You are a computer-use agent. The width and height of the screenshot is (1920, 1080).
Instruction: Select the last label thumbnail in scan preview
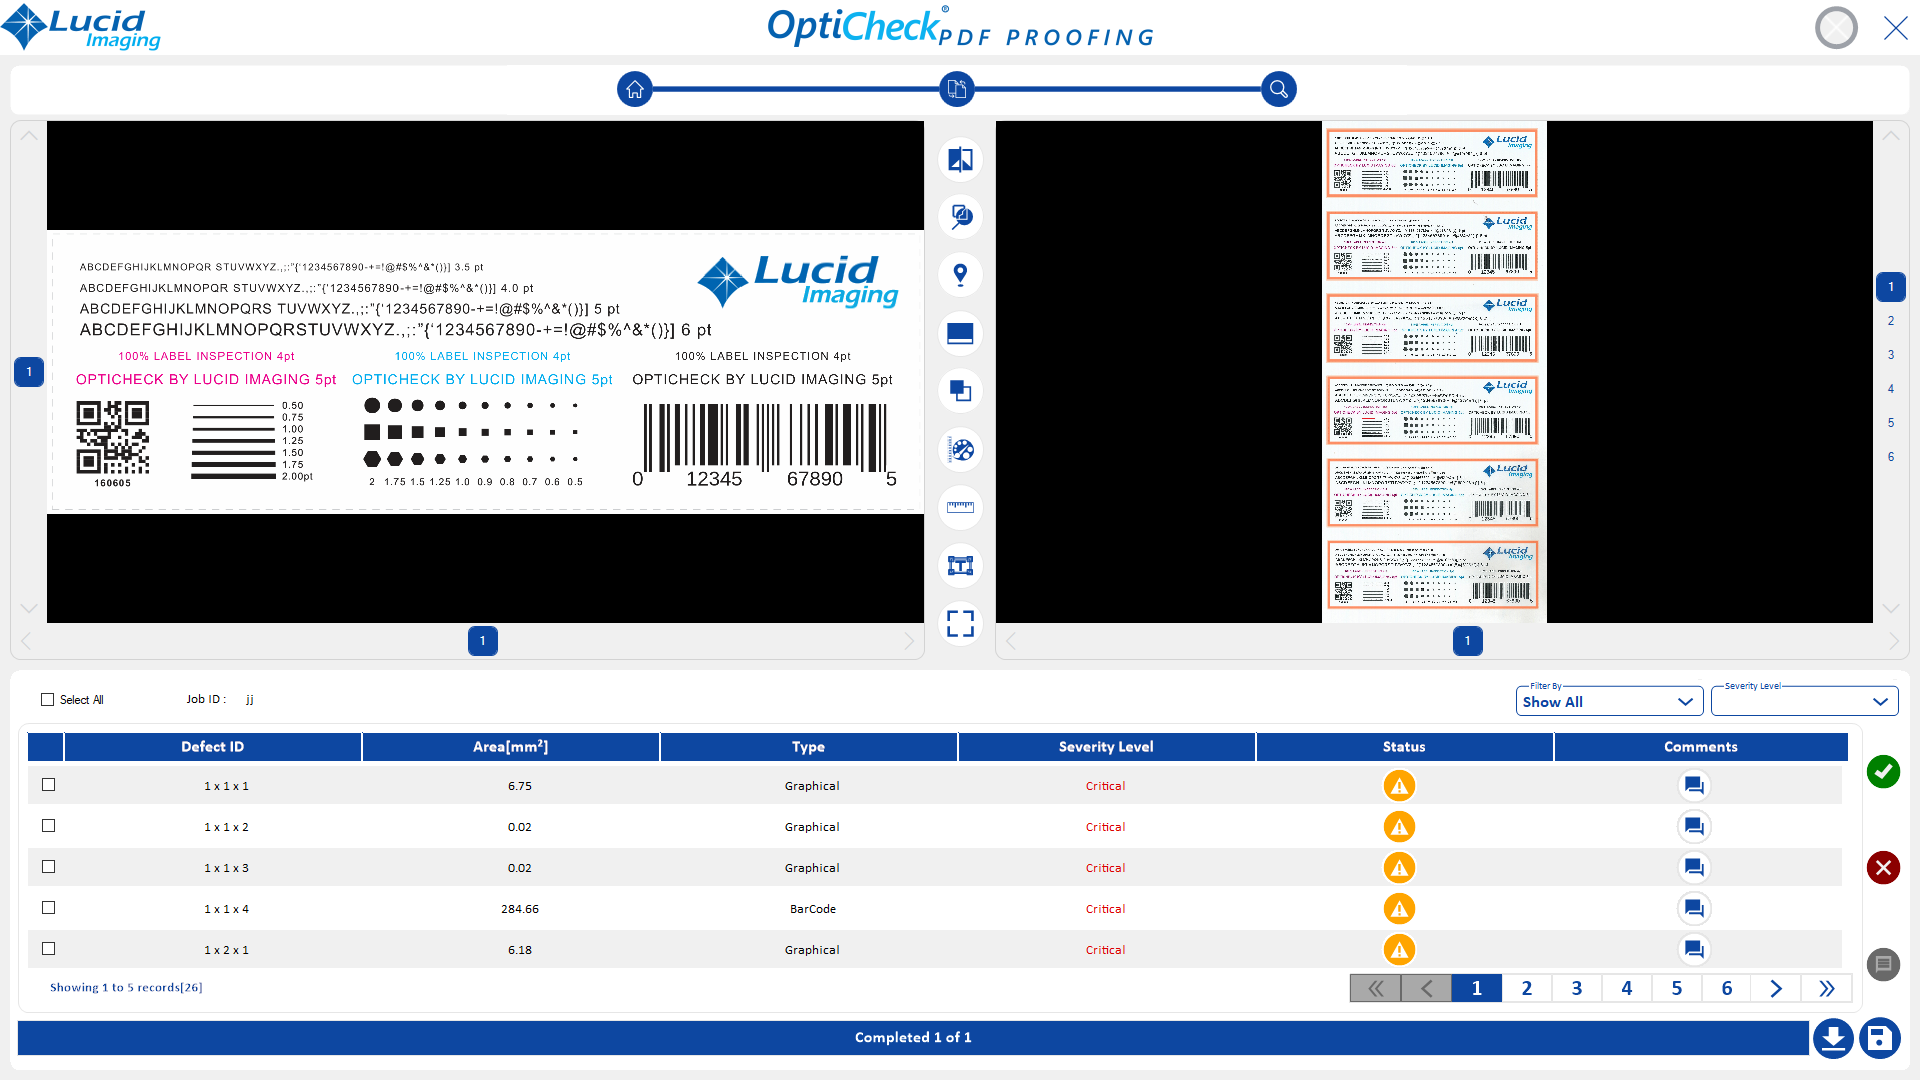pos(1432,575)
